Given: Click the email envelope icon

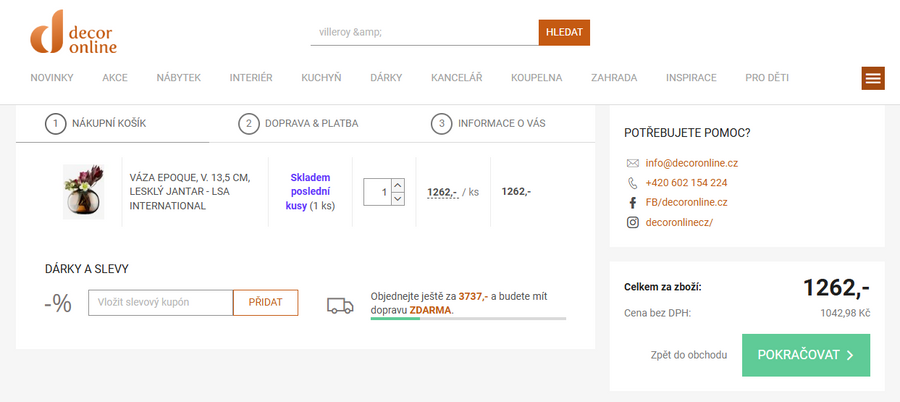Looking at the screenshot, I should pyautogui.click(x=632, y=162).
